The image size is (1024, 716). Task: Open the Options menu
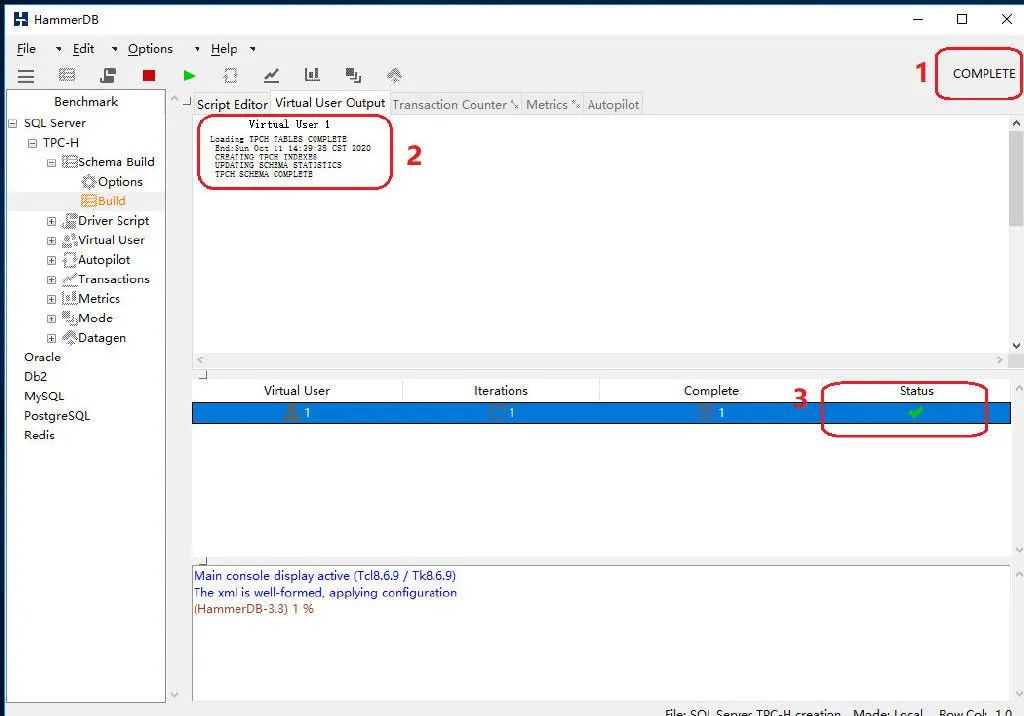pos(150,49)
